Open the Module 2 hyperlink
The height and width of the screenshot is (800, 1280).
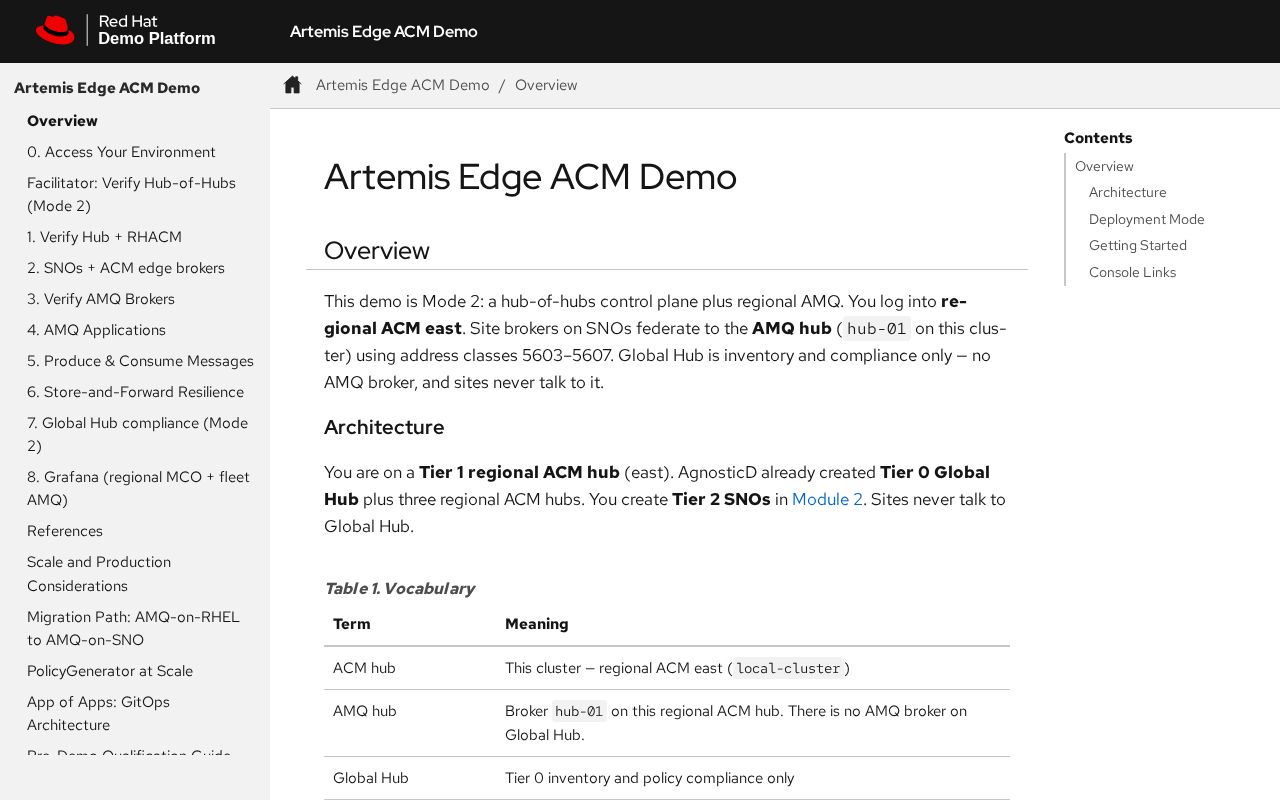[827, 499]
